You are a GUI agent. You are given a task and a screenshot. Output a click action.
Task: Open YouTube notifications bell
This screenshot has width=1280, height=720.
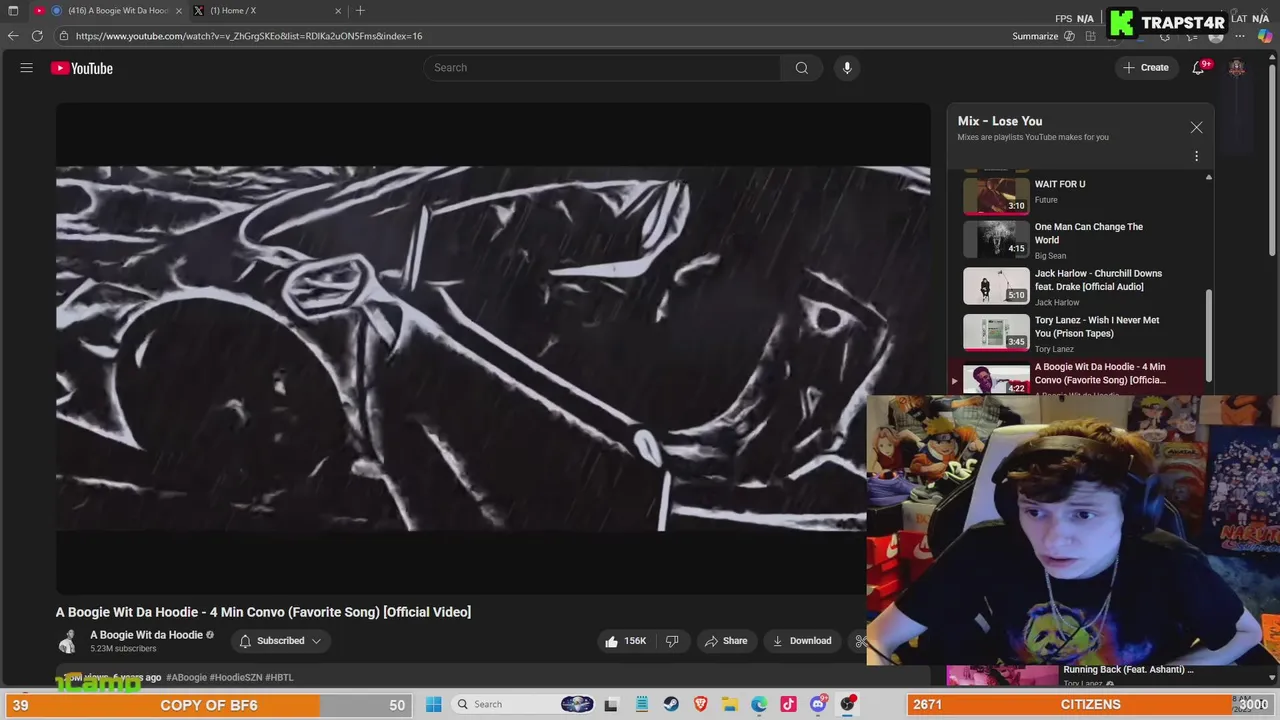[1198, 68]
